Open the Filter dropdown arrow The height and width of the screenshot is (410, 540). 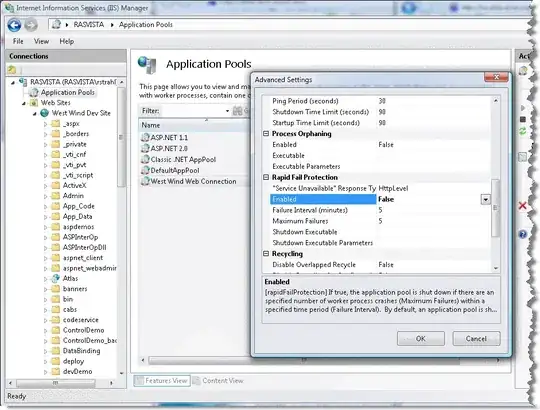click(227, 111)
